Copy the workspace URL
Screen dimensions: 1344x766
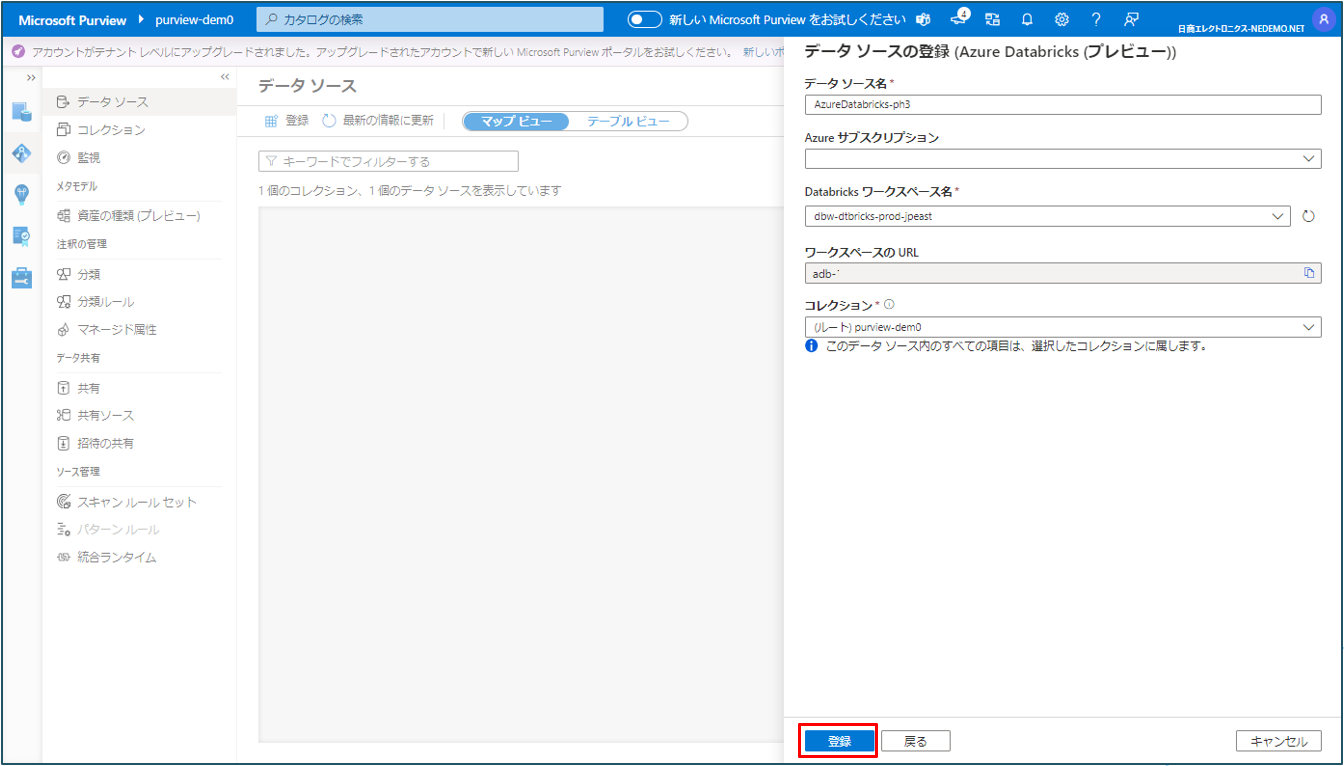click(x=1308, y=273)
